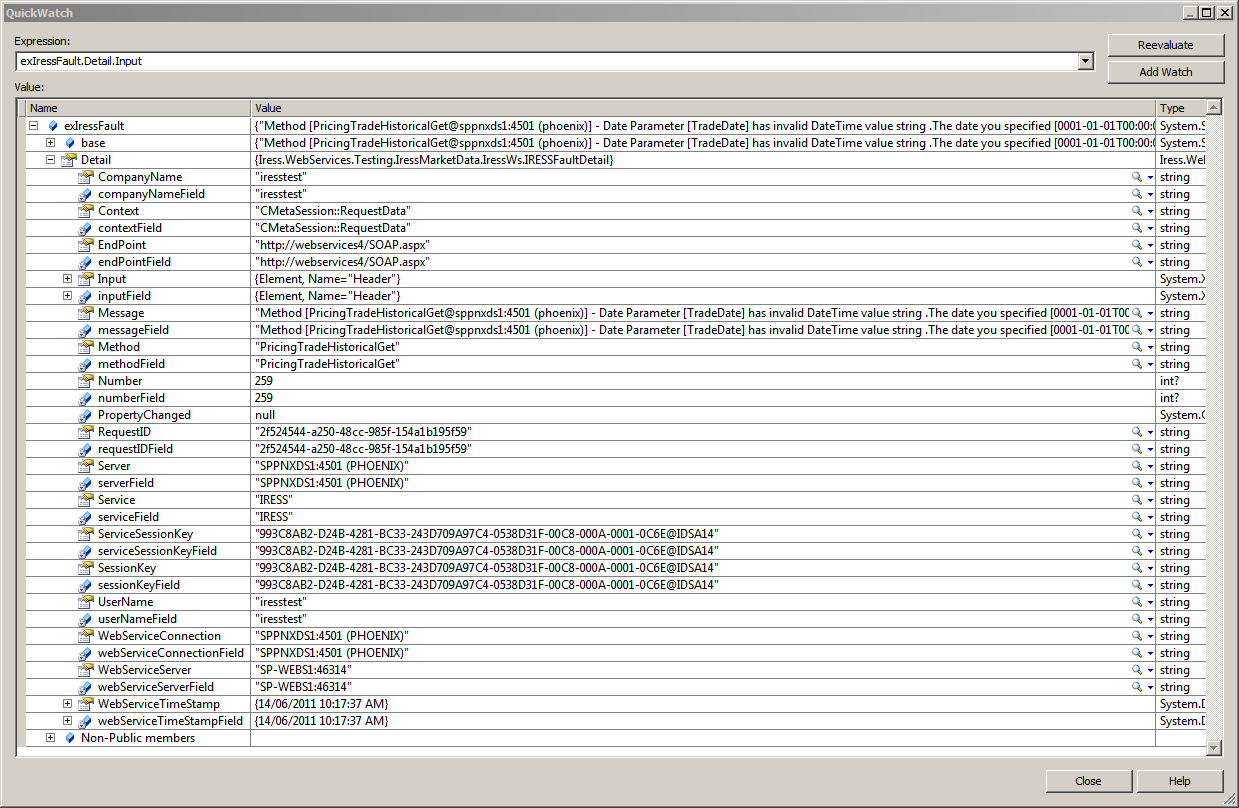The width and height of the screenshot is (1239, 808).
Task: Click the Reevaluate button
Action: click(1165, 45)
